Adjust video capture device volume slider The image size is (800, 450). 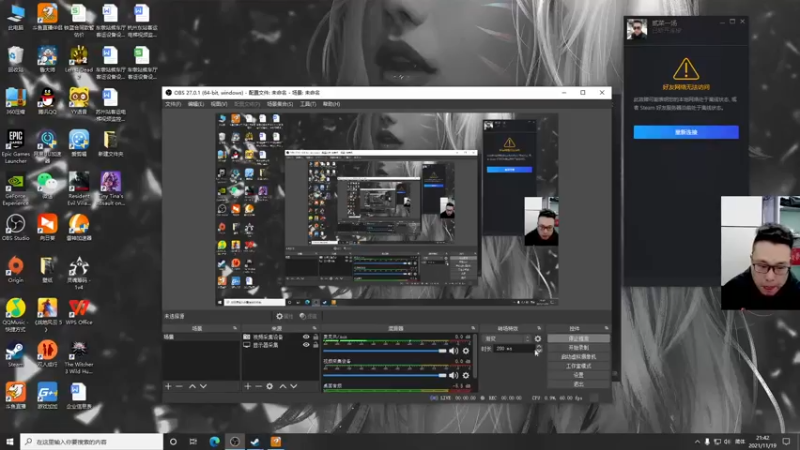point(385,375)
